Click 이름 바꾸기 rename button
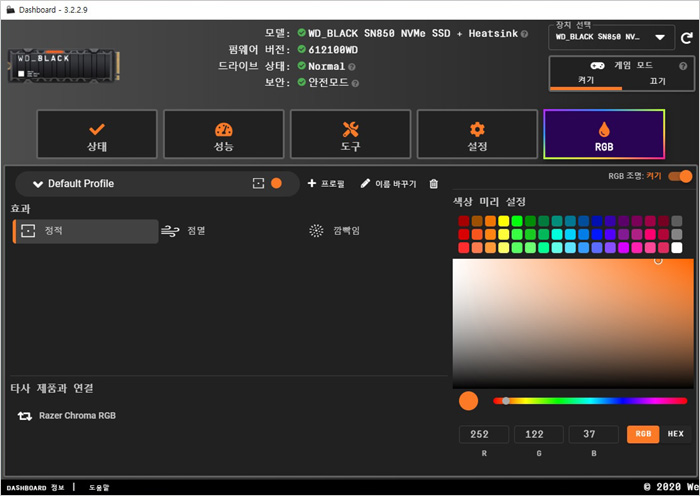The height and width of the screenshot is (496, 700). (x=388, y=183)
